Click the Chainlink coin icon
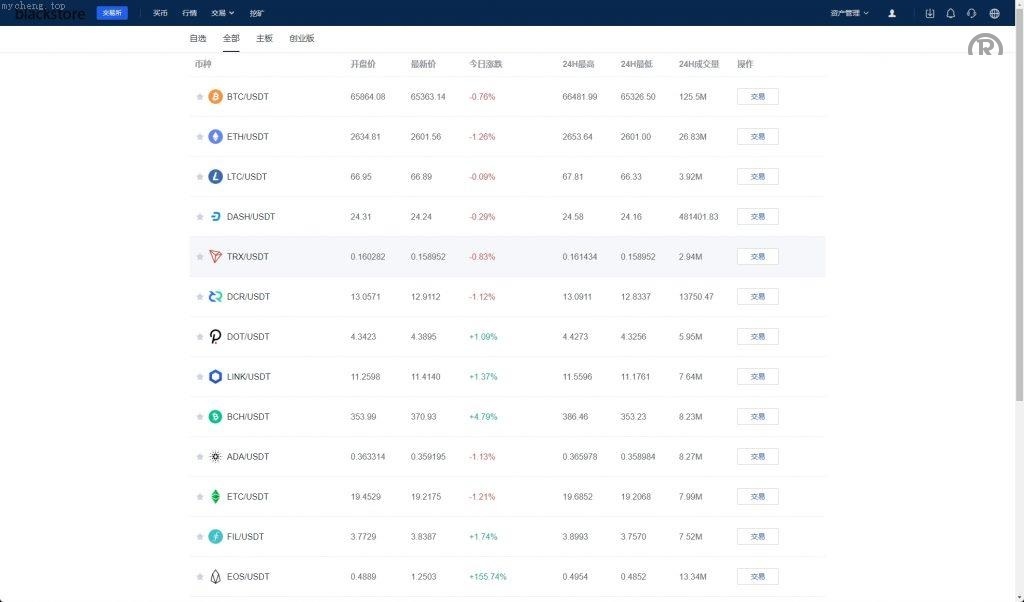Screen dimensions: 1024x602 [x=215, y=377]
